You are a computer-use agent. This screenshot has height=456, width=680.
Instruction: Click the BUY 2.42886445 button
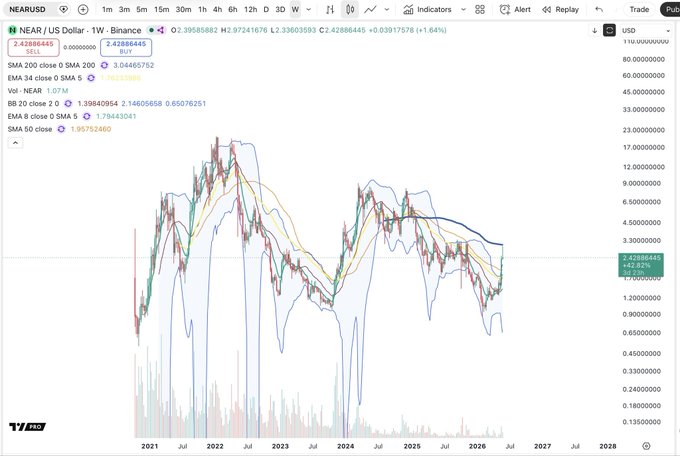click(x=126, y=47)
